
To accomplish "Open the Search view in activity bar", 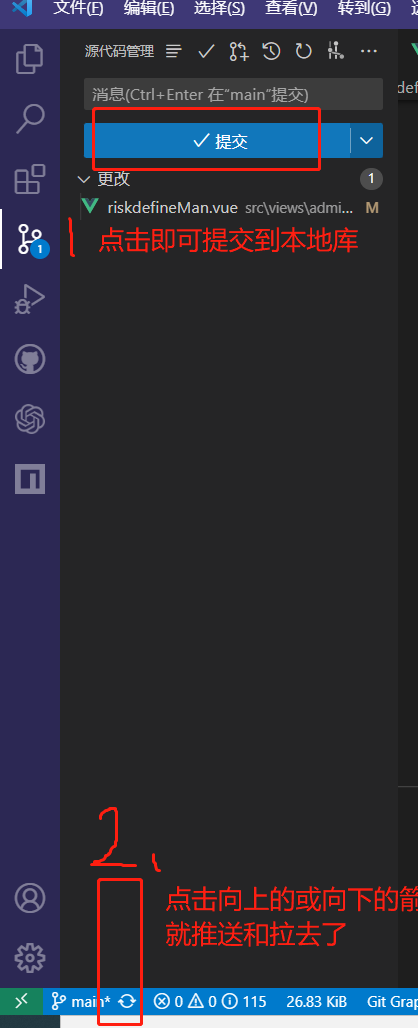I will (x=29, y=119).
